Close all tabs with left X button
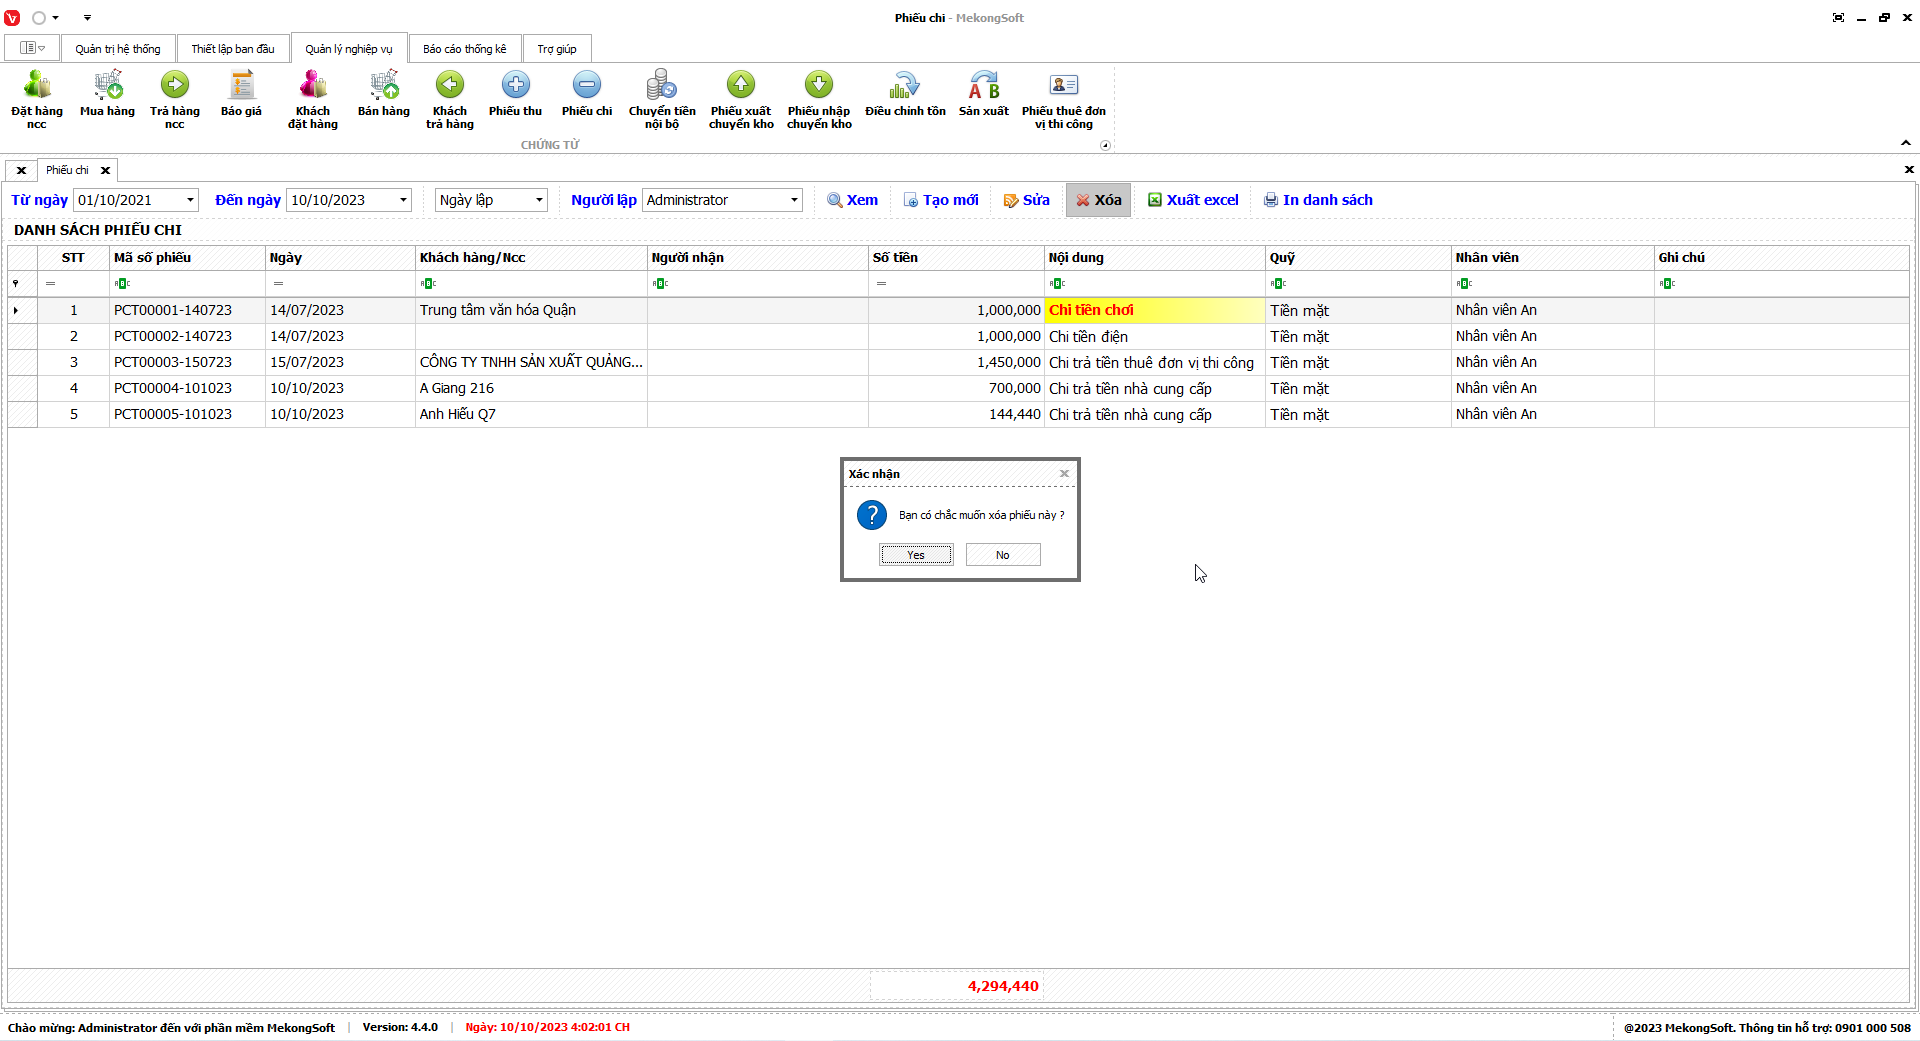 pyautogui.click(x=21, y=170)
